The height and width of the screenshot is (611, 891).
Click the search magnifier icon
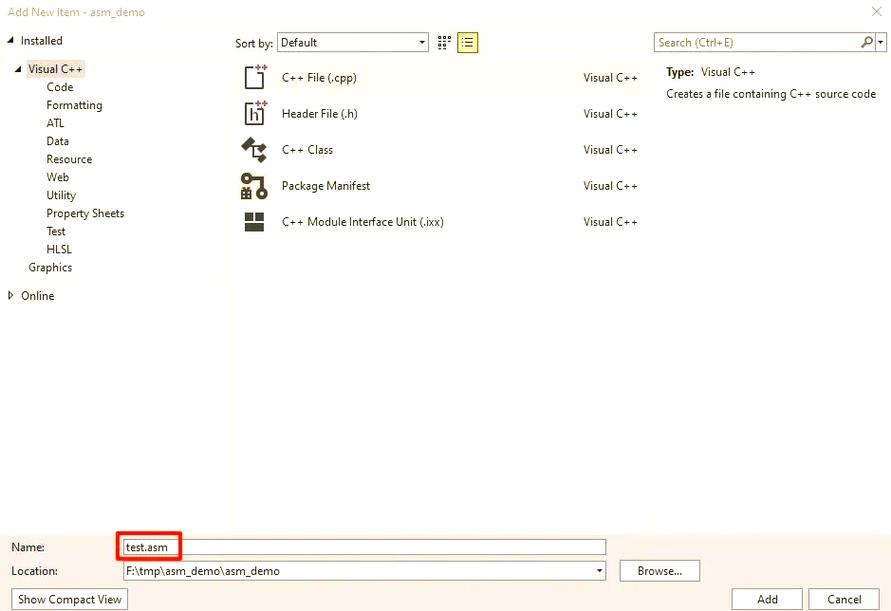(x=867, y=42)
